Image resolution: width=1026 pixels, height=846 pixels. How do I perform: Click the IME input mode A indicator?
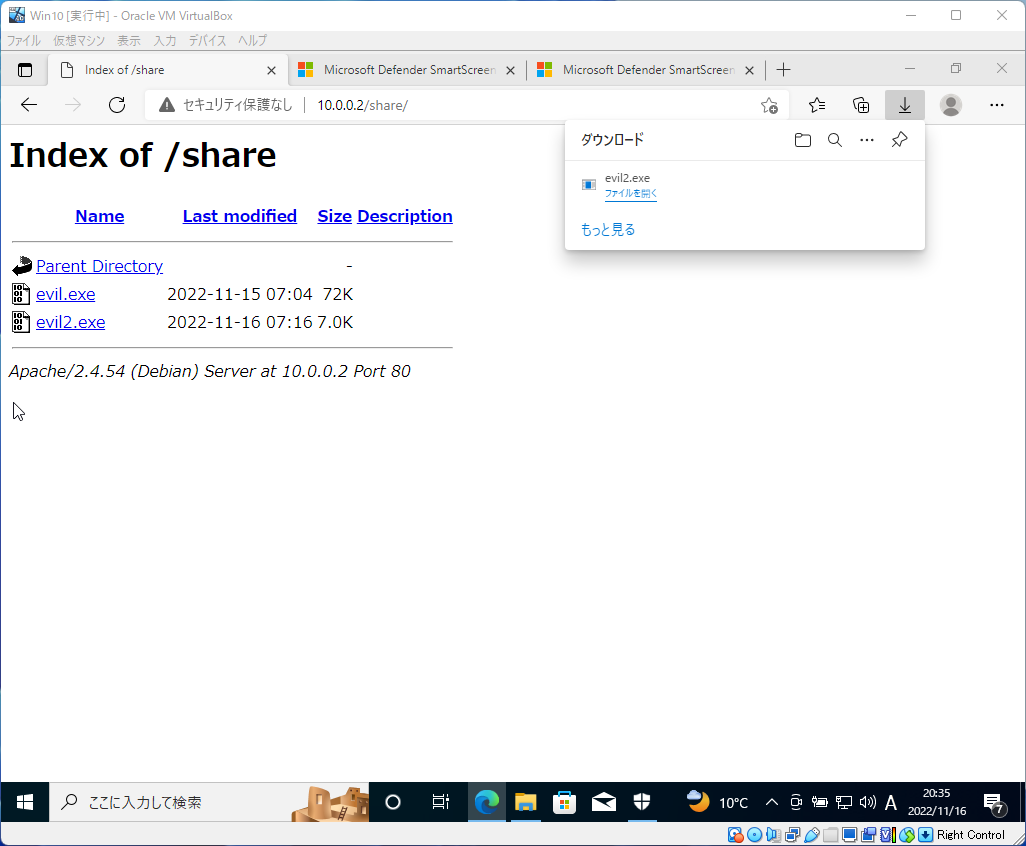pos(891,803)
